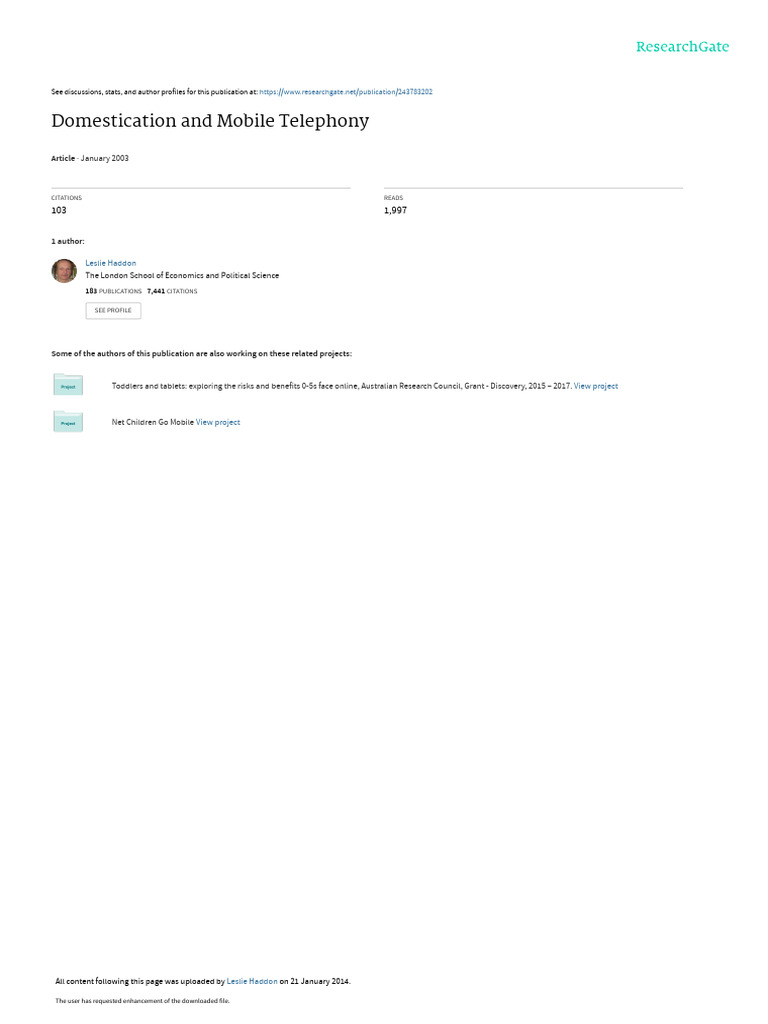Click the 183 publications stat
768x1024 pixels.
(x=114, y=291)
